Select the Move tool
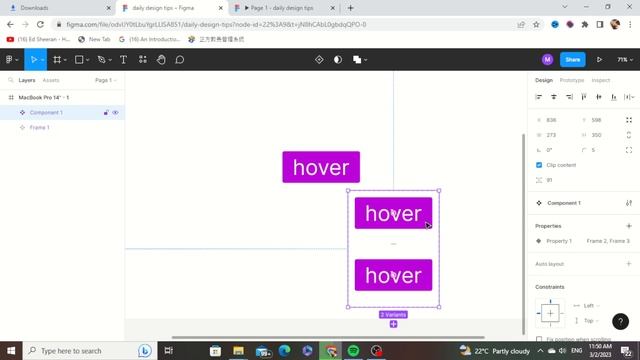Screen dimensions: 640x360 [x=33, y=60]
